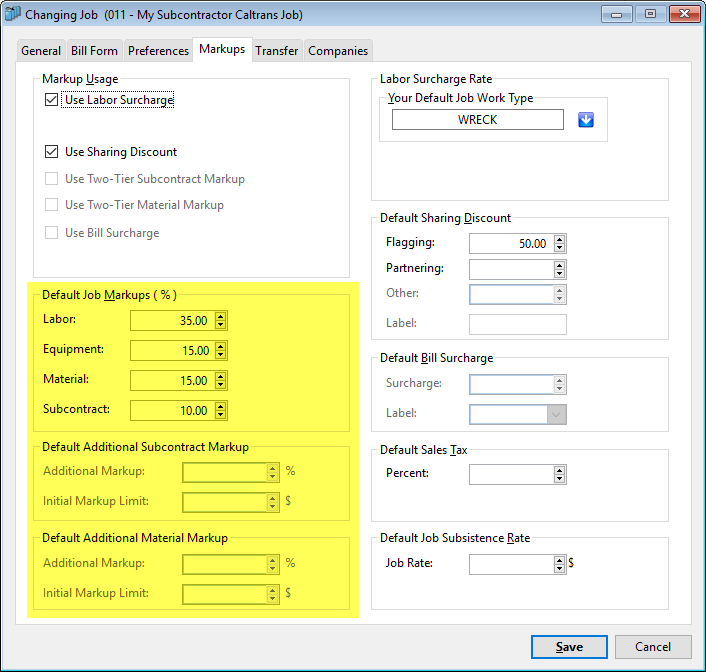Screen dimensions: 706x672
Task: Click the Save button
Action: point(569,647)
